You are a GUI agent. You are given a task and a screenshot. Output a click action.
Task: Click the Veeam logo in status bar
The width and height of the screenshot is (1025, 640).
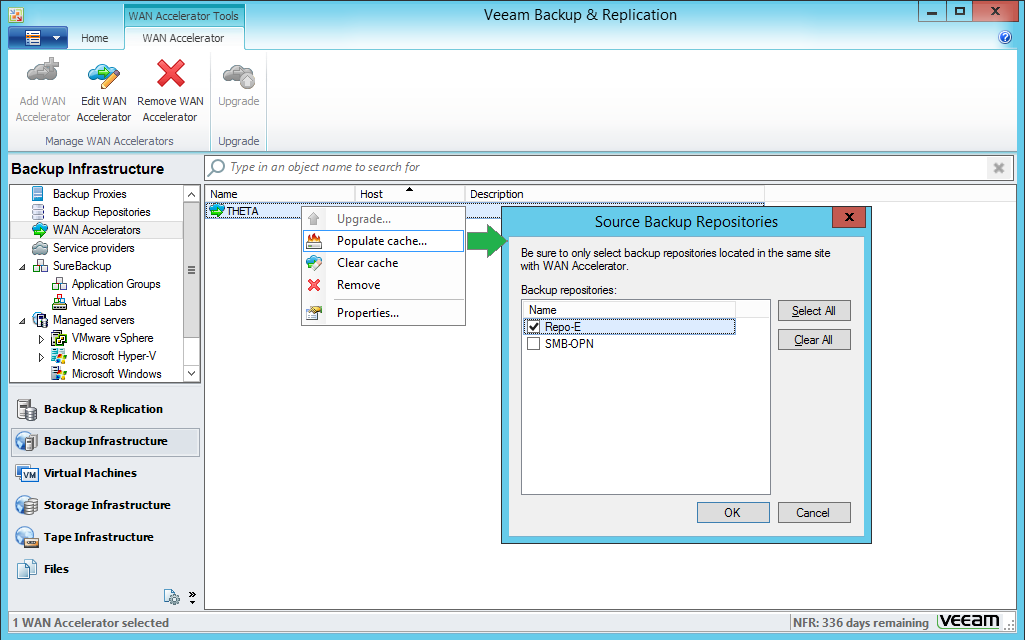pos(969,621)
